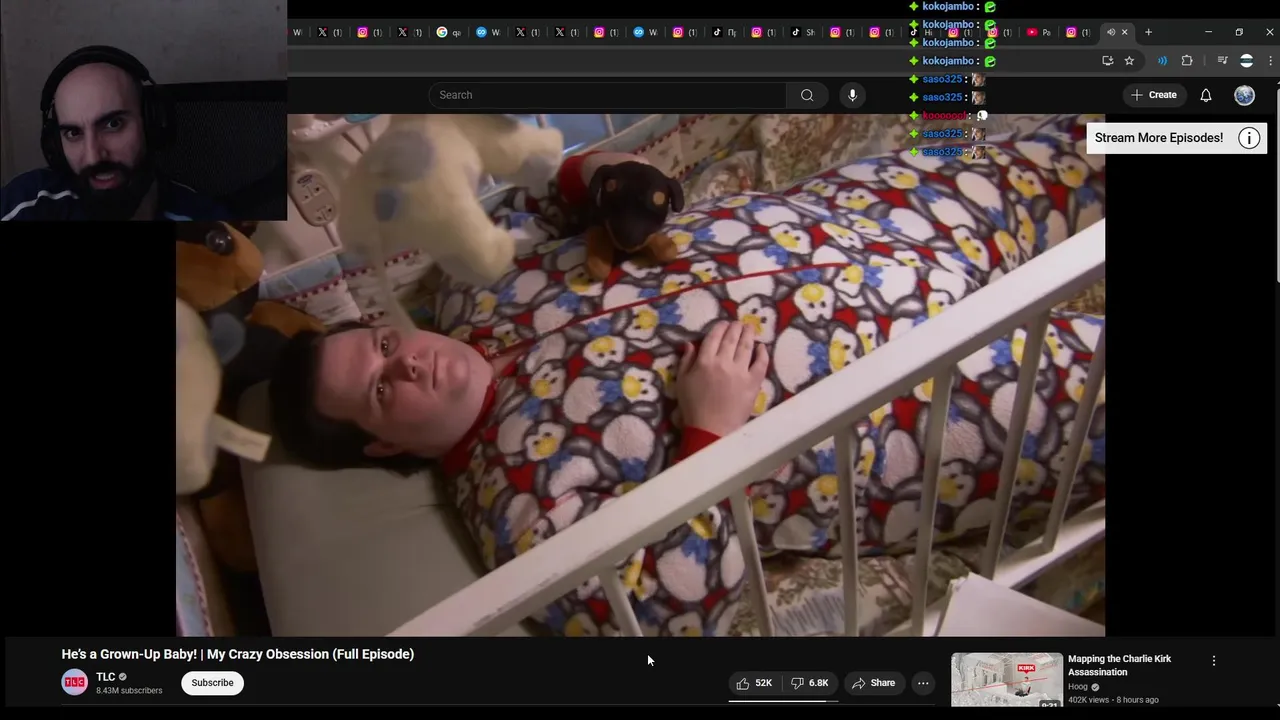Click the Create button

click(1153, 95)
